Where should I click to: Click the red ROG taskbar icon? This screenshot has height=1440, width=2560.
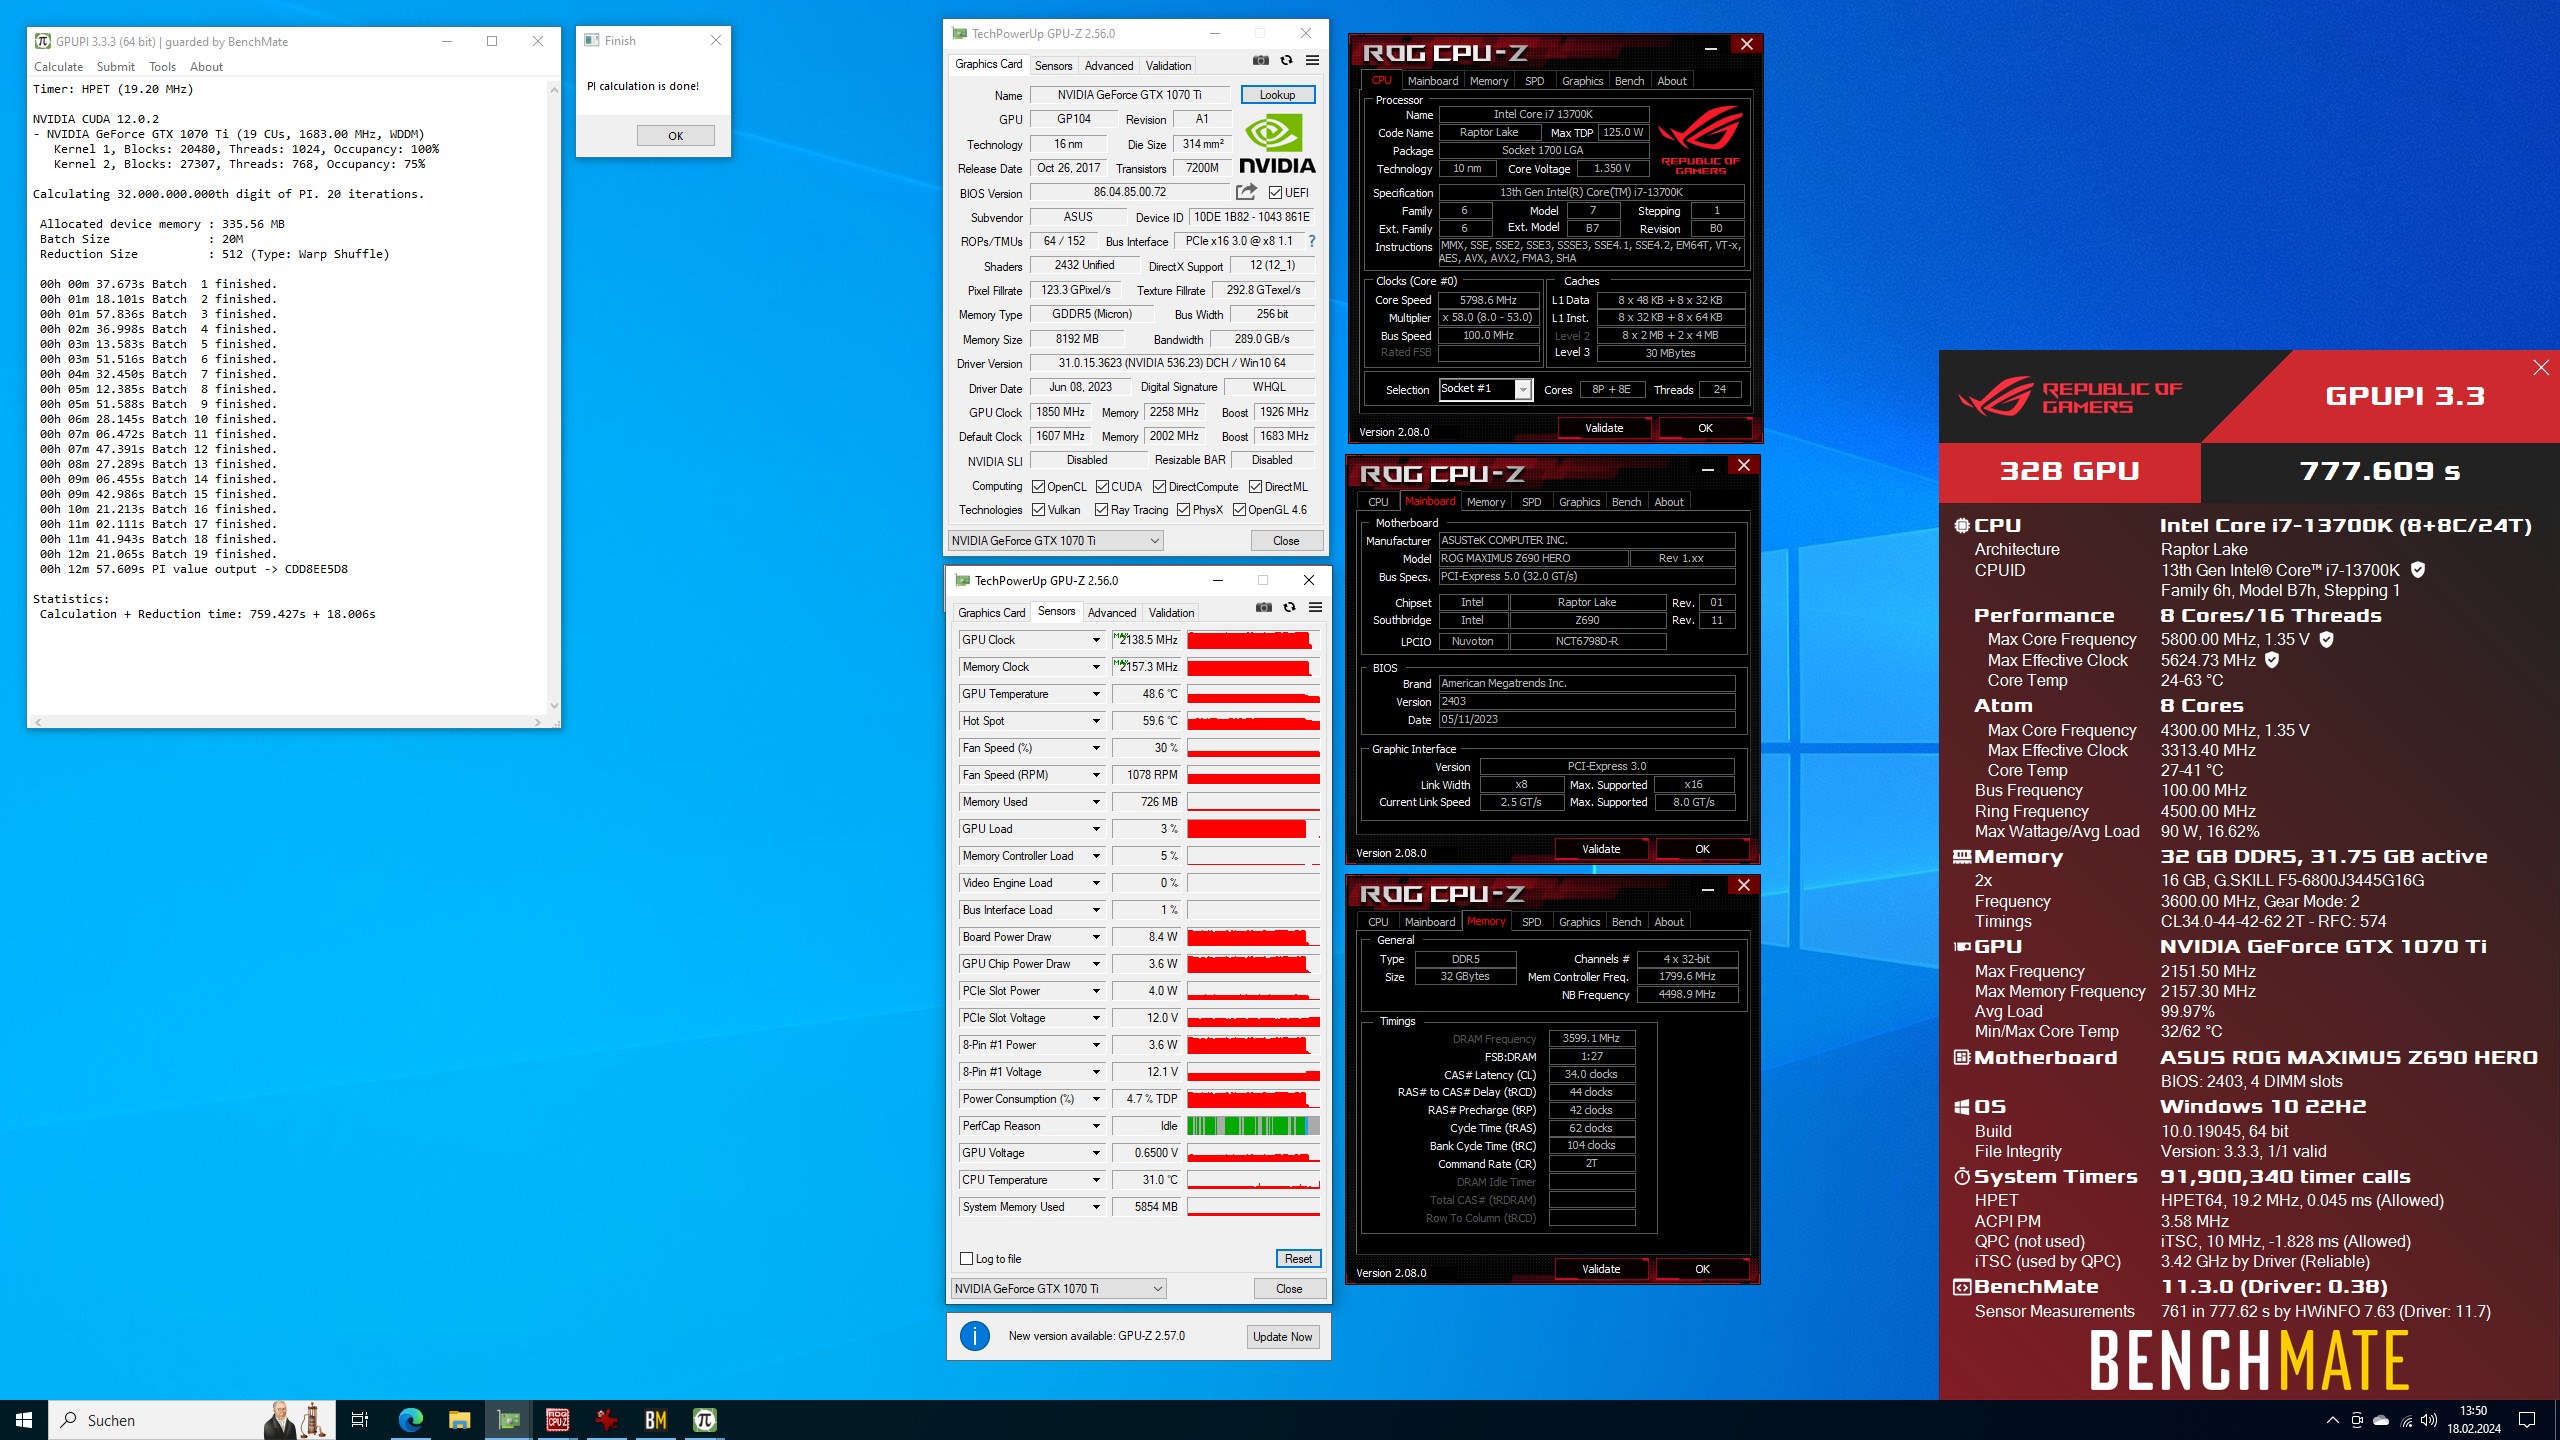606,1420
